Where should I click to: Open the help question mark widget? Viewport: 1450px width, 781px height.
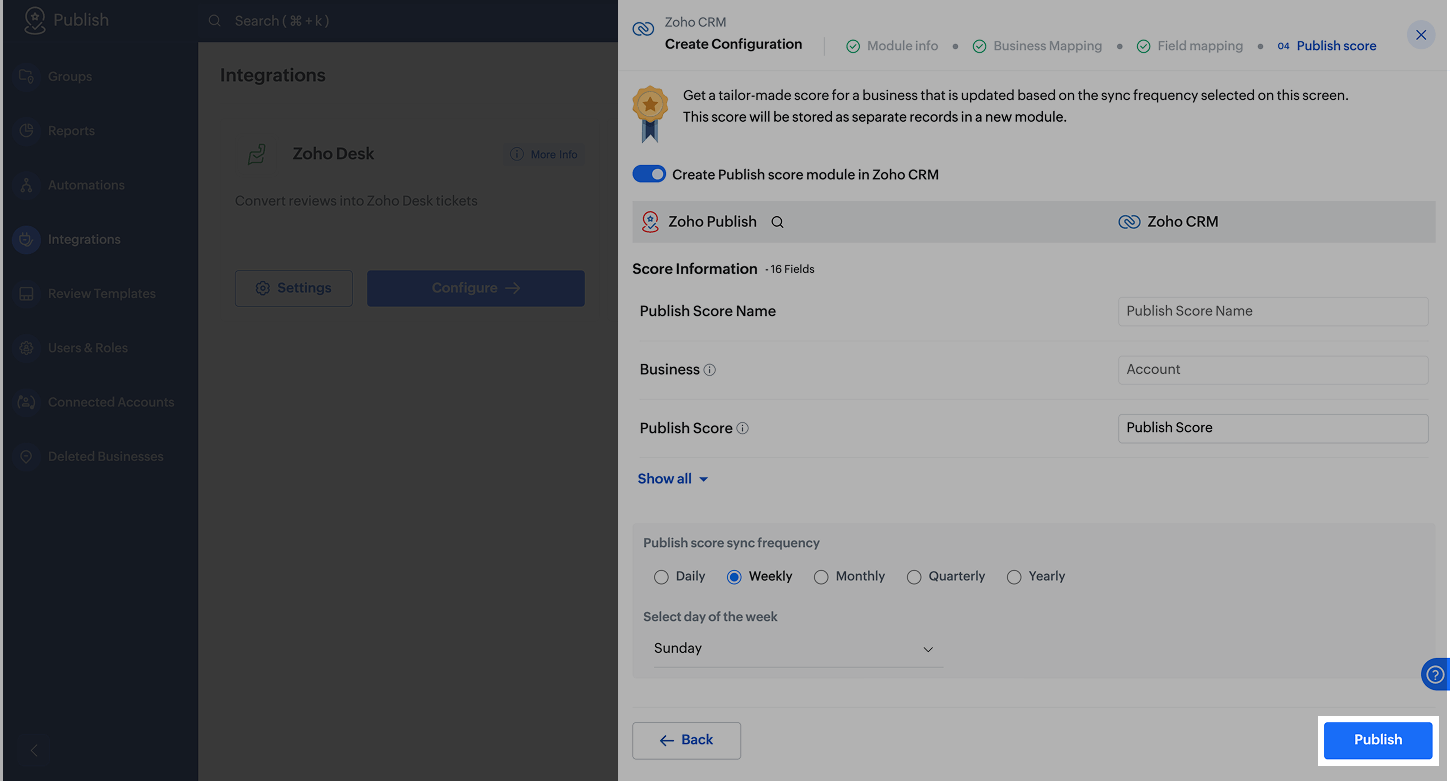(1436, 675)
